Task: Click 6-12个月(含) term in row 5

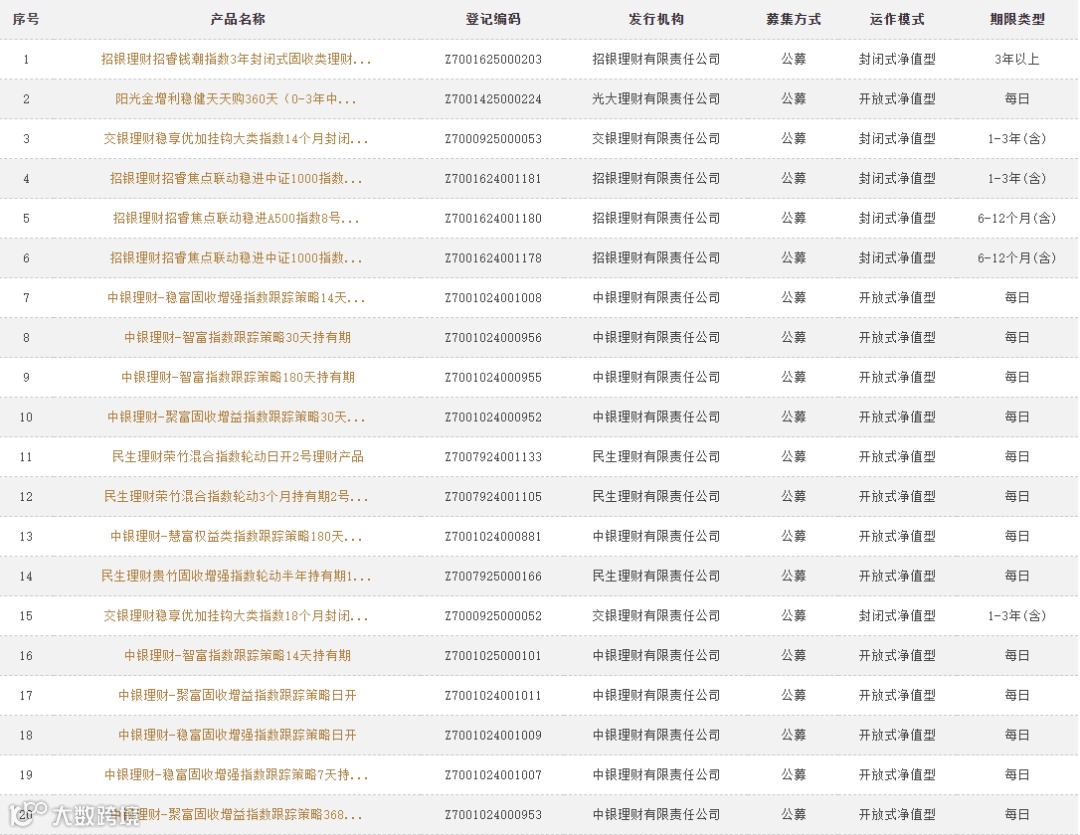Action: (1017, 218)
